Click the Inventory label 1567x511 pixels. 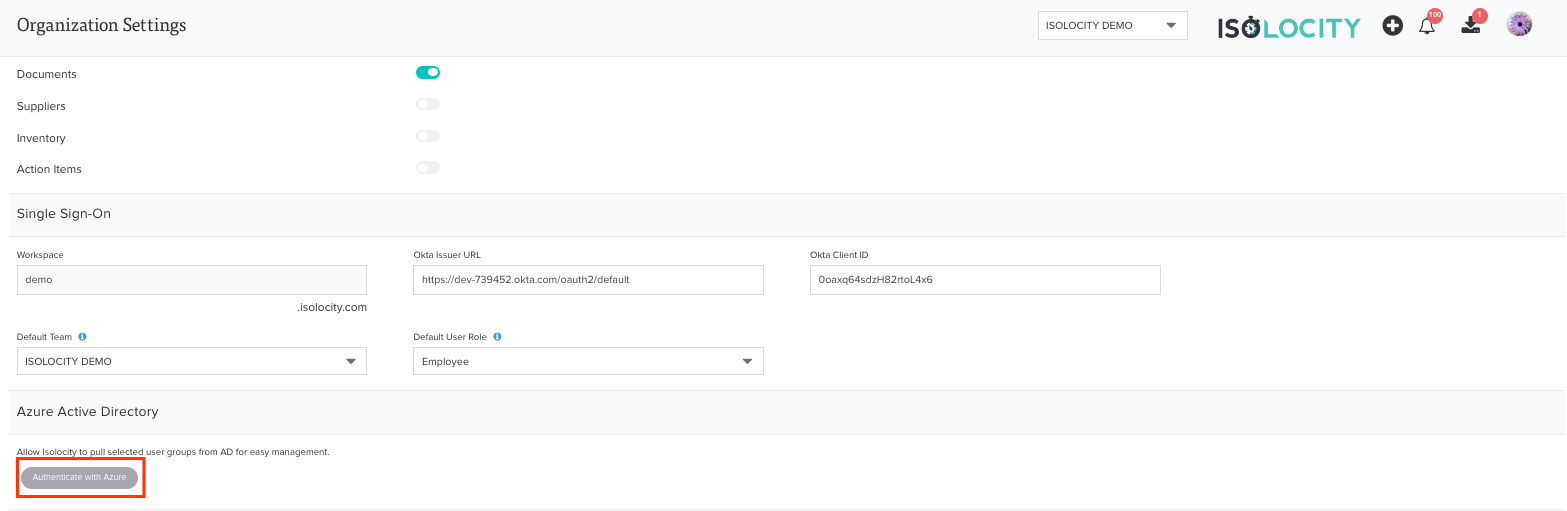pos(41,138)
